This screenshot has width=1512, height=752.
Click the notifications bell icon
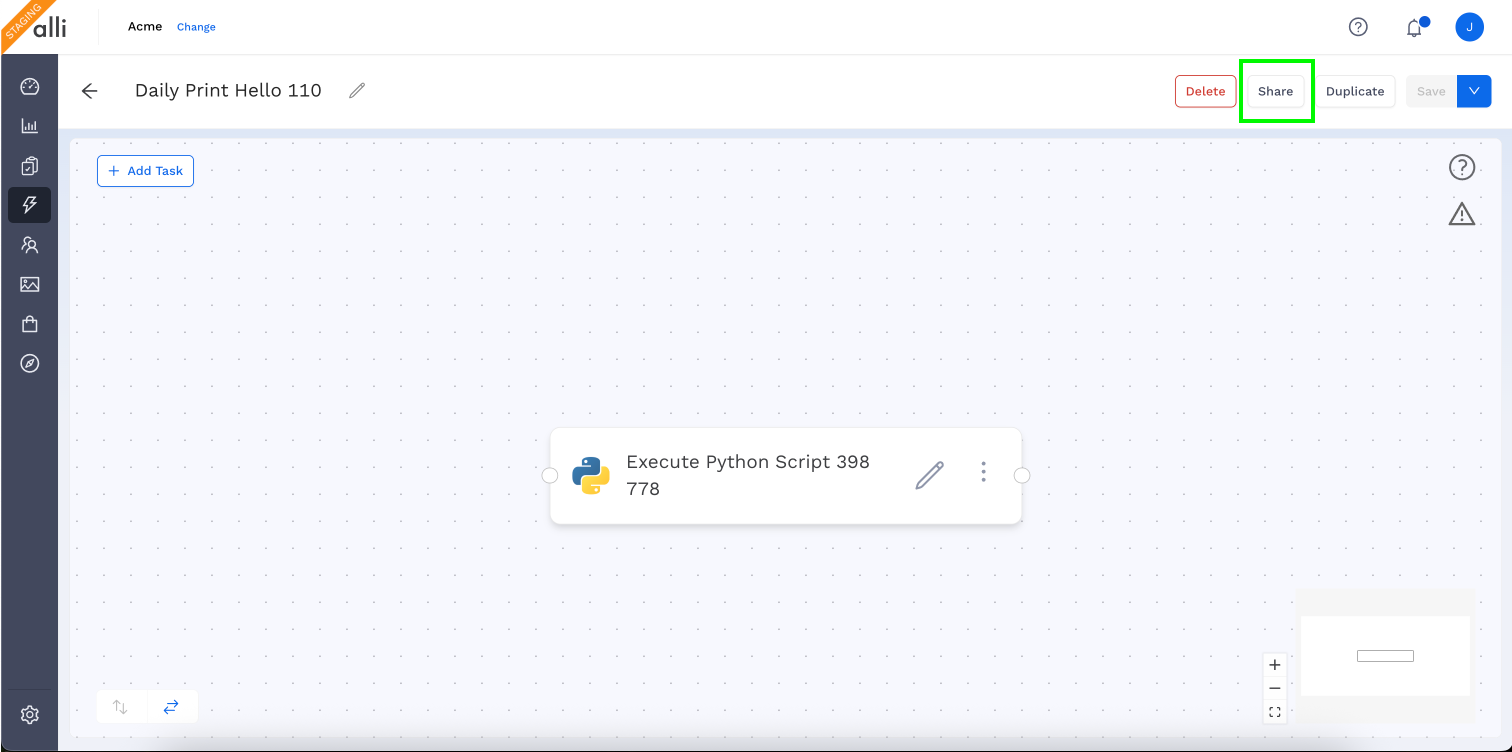(x=1414, y=28)
